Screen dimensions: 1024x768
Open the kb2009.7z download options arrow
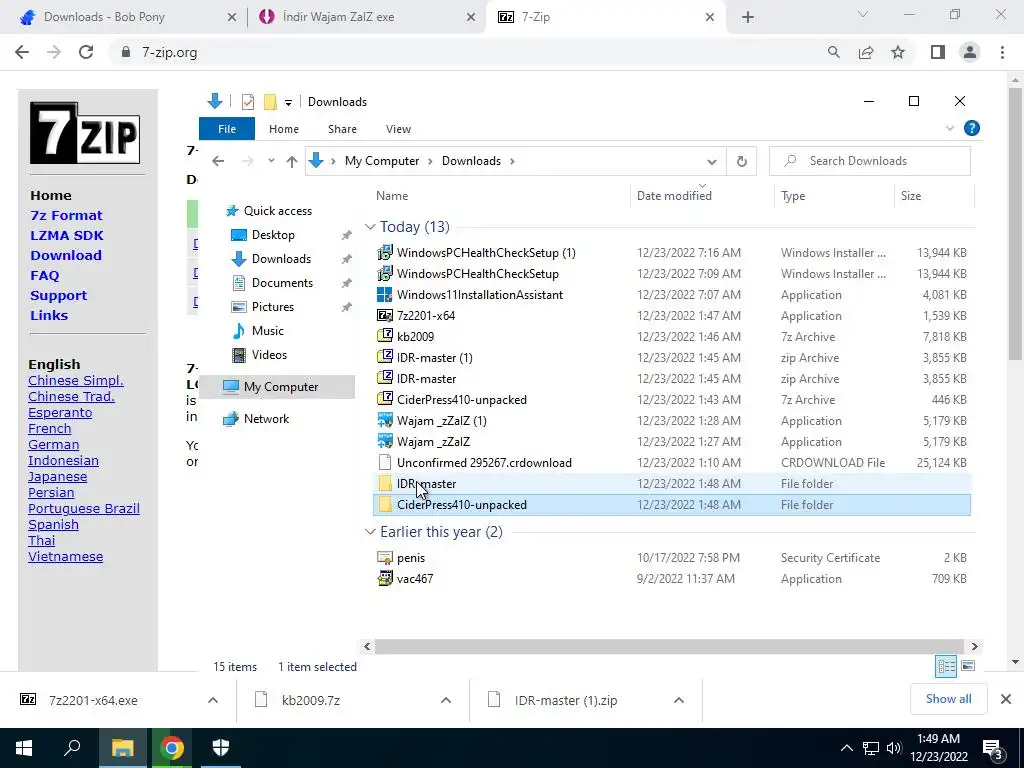(446, 700)
